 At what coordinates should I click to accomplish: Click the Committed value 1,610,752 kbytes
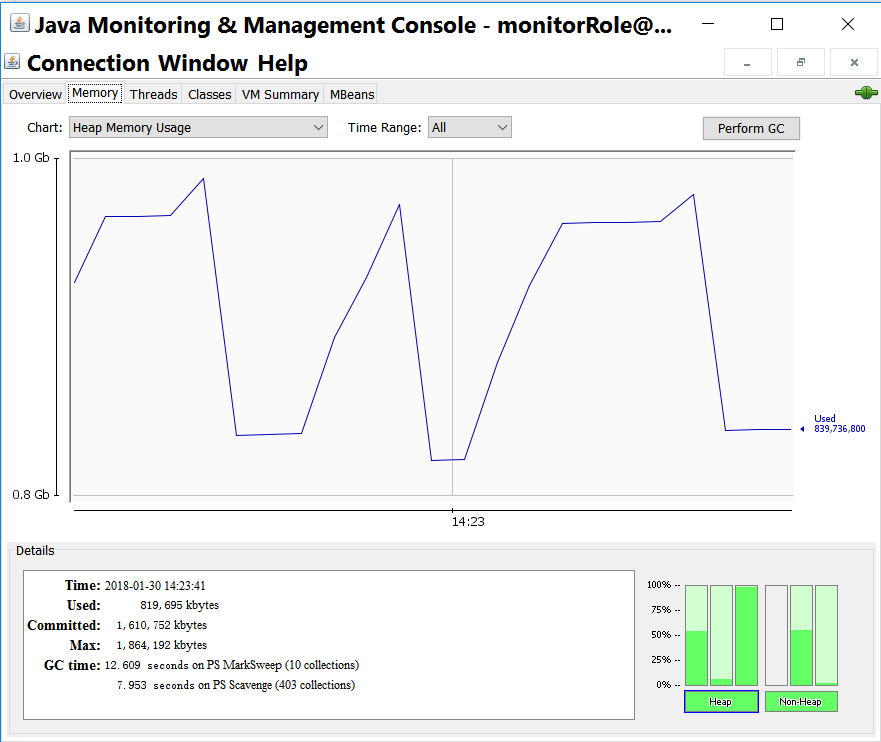(x=162, y=626)
